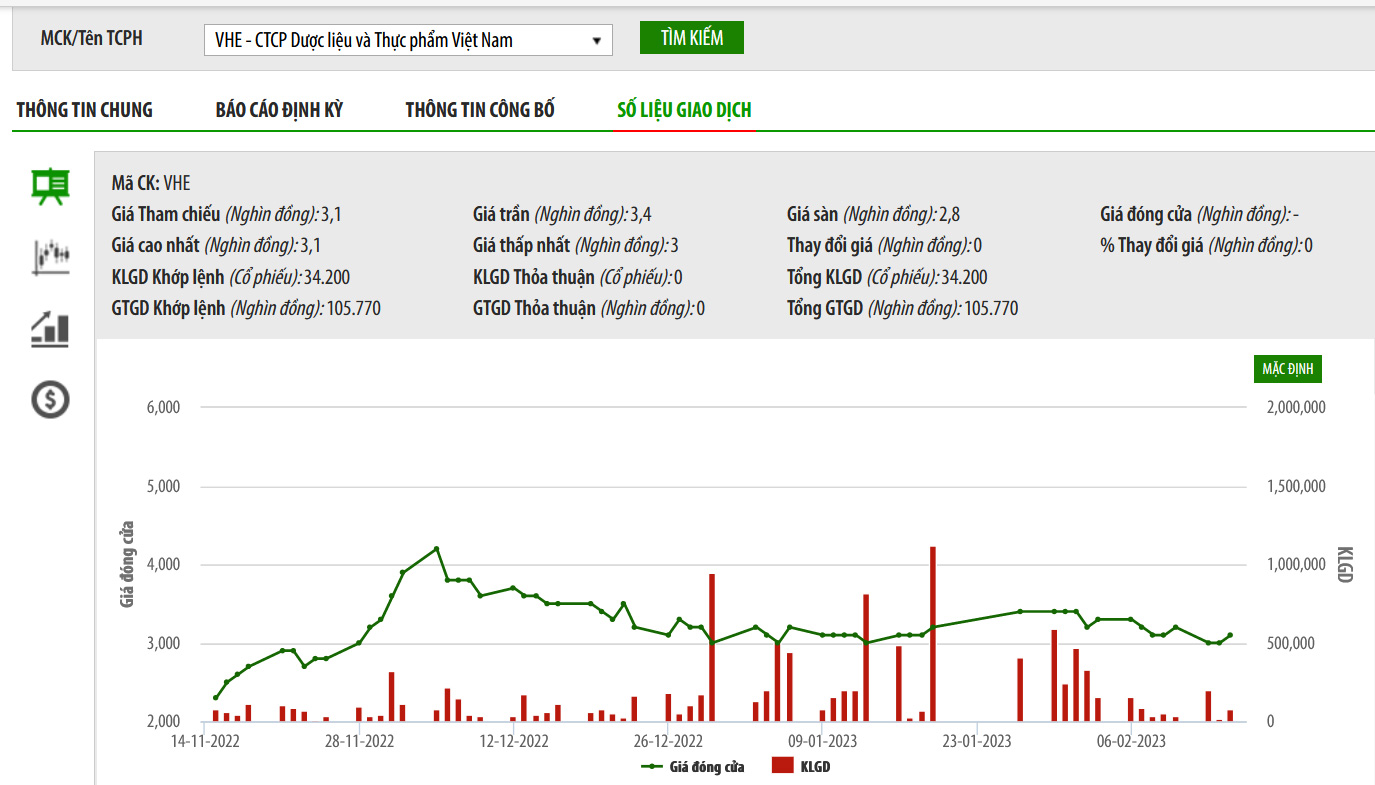The width and height of the screenshot is (1375, 785).
Task: Click the tallest red volume bar
Action: pos(932,633)
